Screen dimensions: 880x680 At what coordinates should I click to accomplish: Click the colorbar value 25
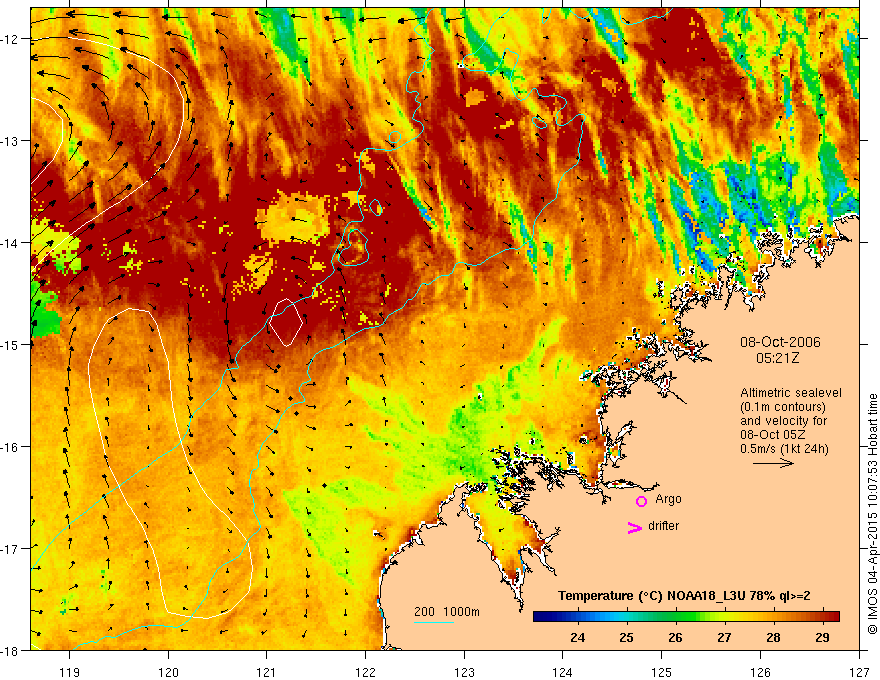[626, 637]
